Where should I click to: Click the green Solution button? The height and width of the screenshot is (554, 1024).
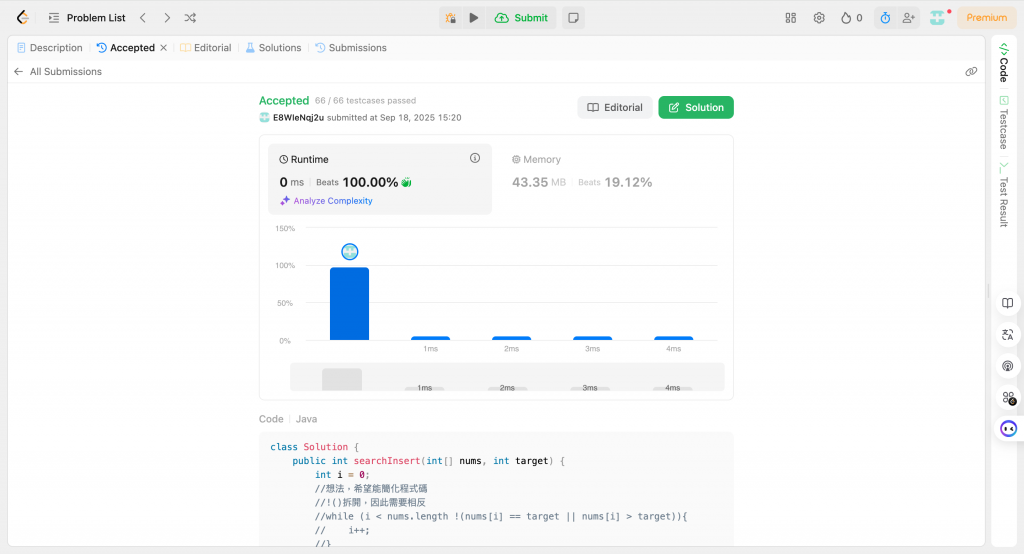pyautogui.click(x=696, y=108)
